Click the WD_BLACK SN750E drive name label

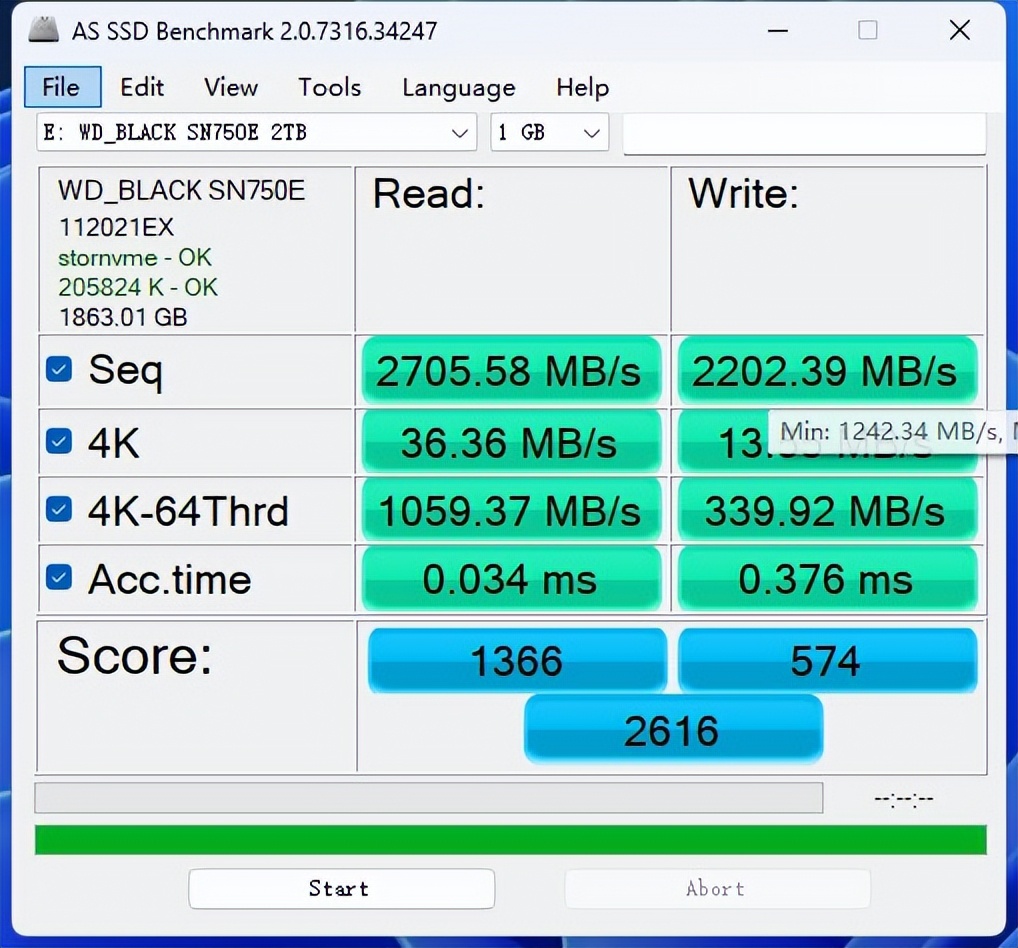pyautogui.click(x=181, y=191)
